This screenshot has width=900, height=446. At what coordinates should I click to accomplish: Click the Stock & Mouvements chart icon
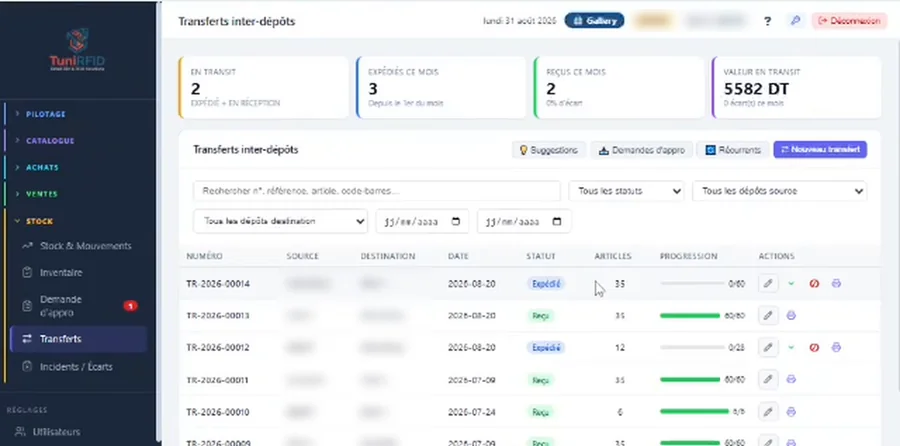(x=27, y=246)
